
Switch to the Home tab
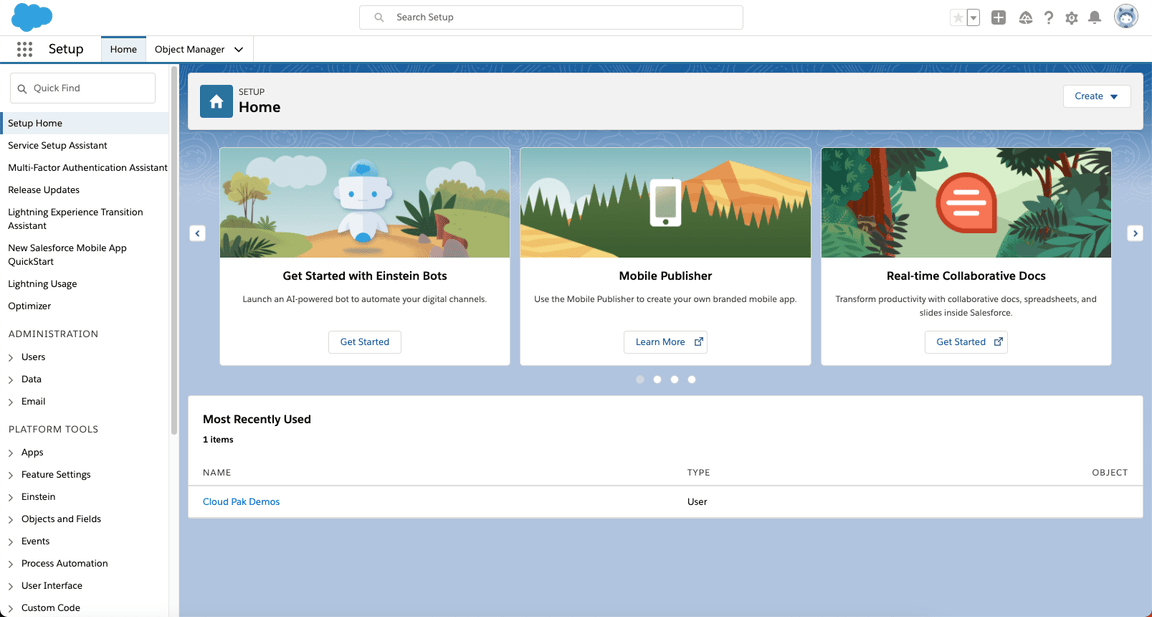[x=123, y=49]
